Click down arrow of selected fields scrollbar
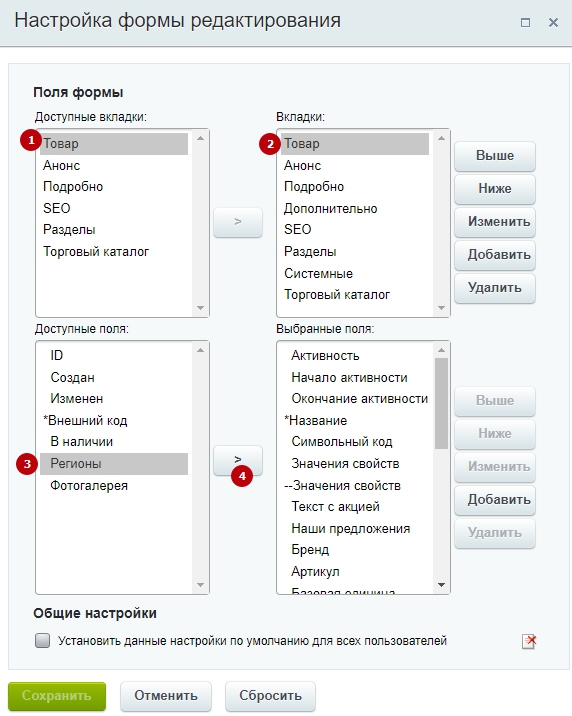The height and width of the screenshot is (716, 572). click(x=441, y=584)
